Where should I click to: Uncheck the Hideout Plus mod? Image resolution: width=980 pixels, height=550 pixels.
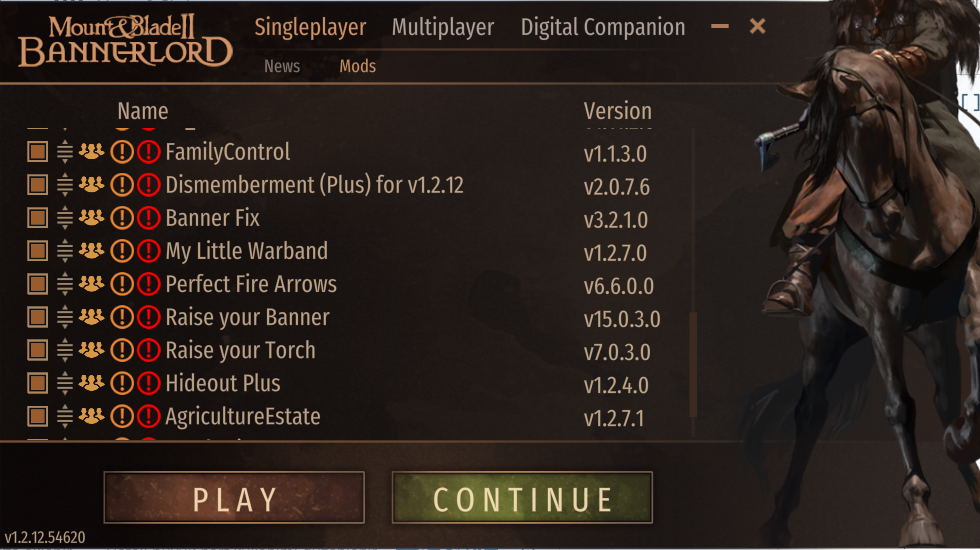pyautogui.click(x=38, y=384)
